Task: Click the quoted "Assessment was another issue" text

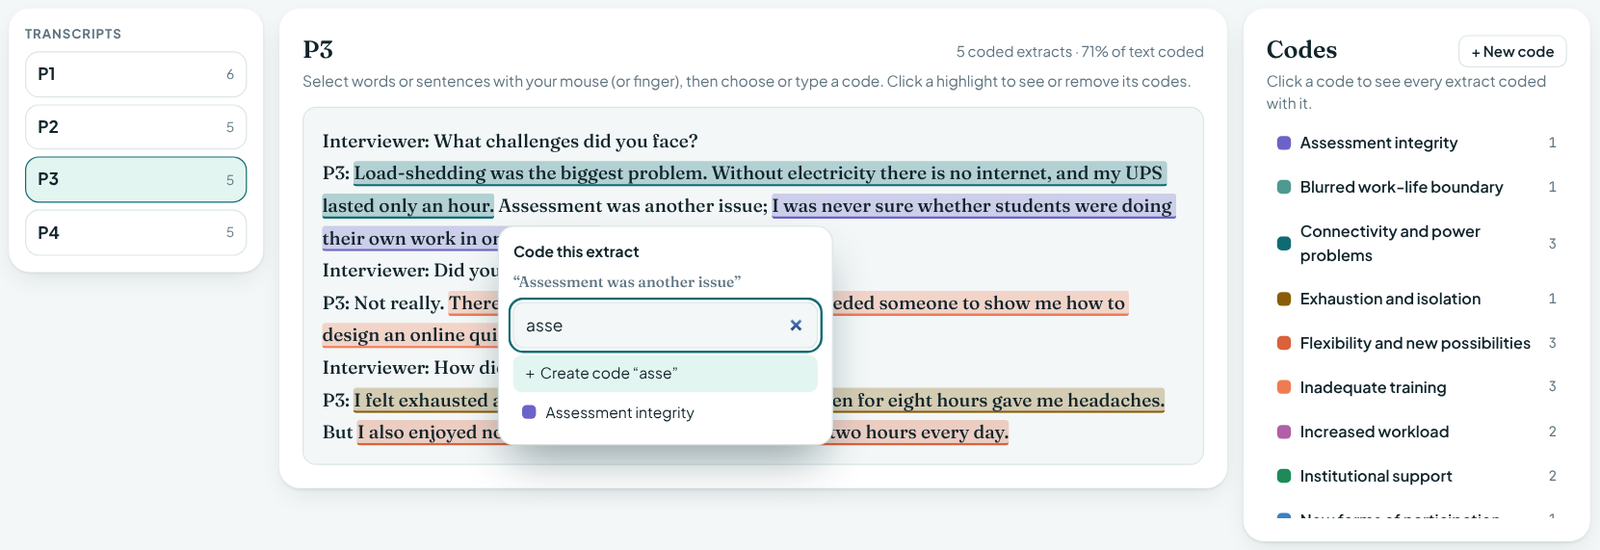Action: pos(627,282)
